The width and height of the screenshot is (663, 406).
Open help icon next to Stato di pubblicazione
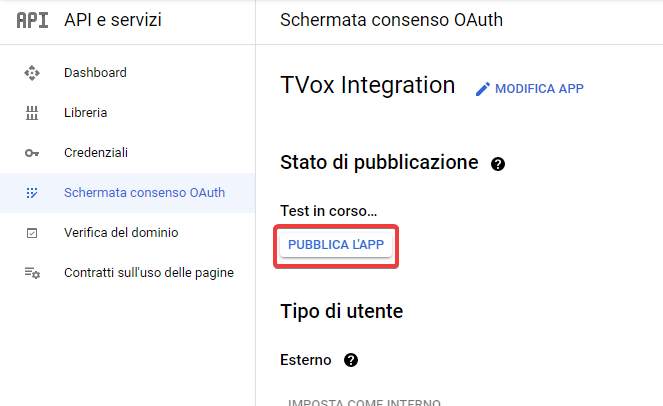click(x=498, y=164)
